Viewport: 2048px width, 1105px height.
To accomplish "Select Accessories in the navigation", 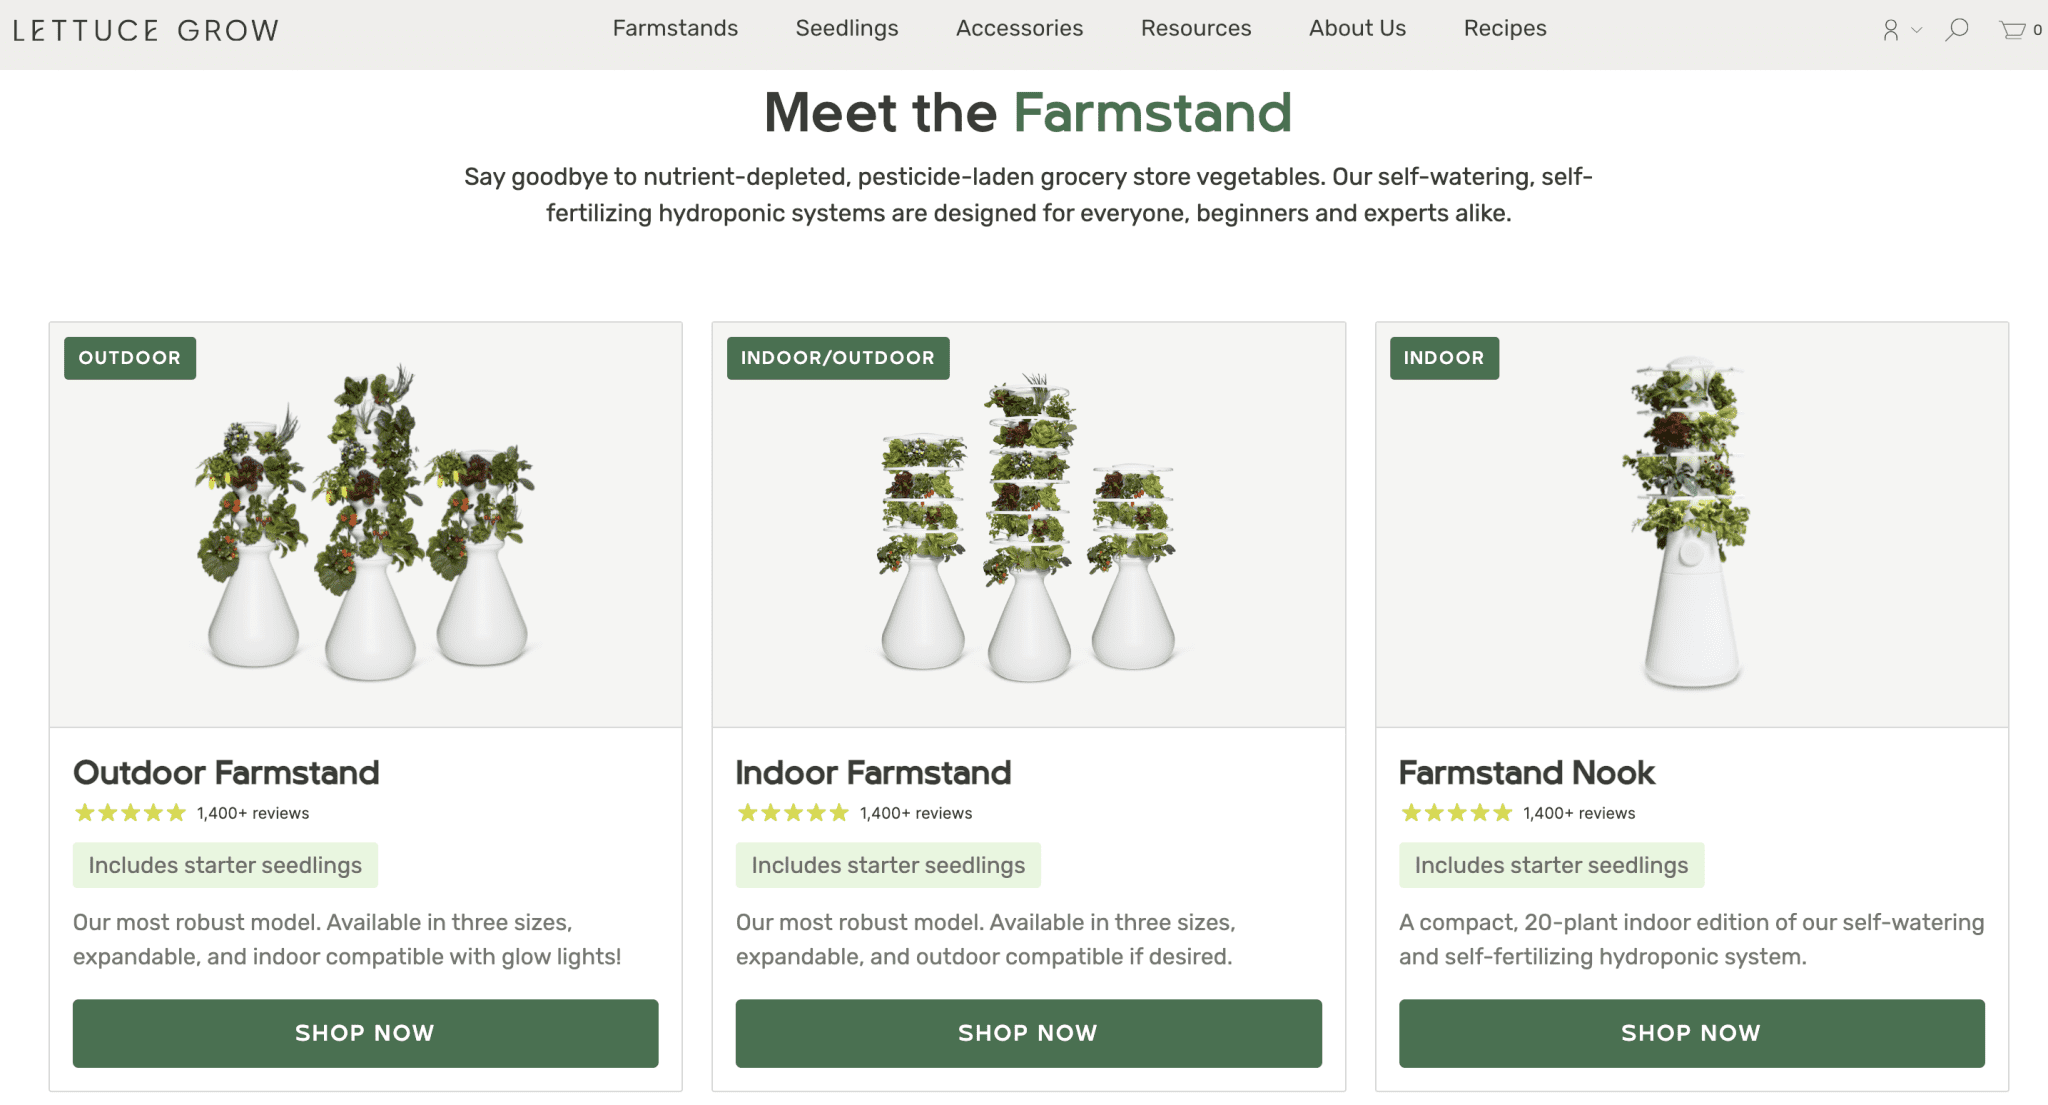I will [1018, 28].
